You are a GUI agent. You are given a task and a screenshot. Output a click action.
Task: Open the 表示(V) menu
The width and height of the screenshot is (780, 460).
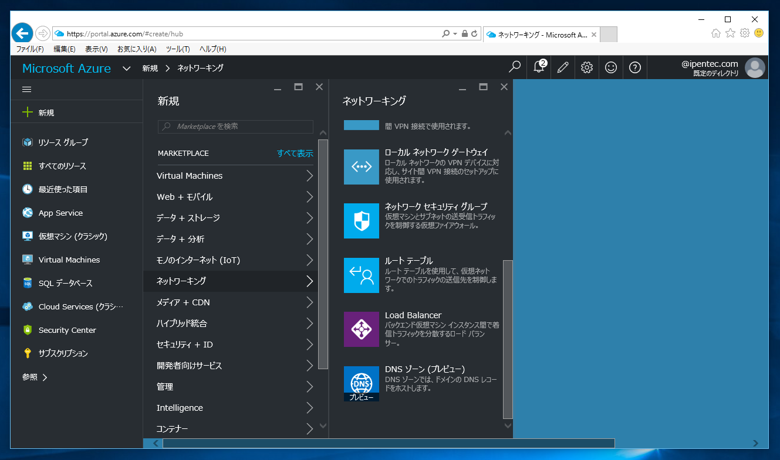click(96, 49)
